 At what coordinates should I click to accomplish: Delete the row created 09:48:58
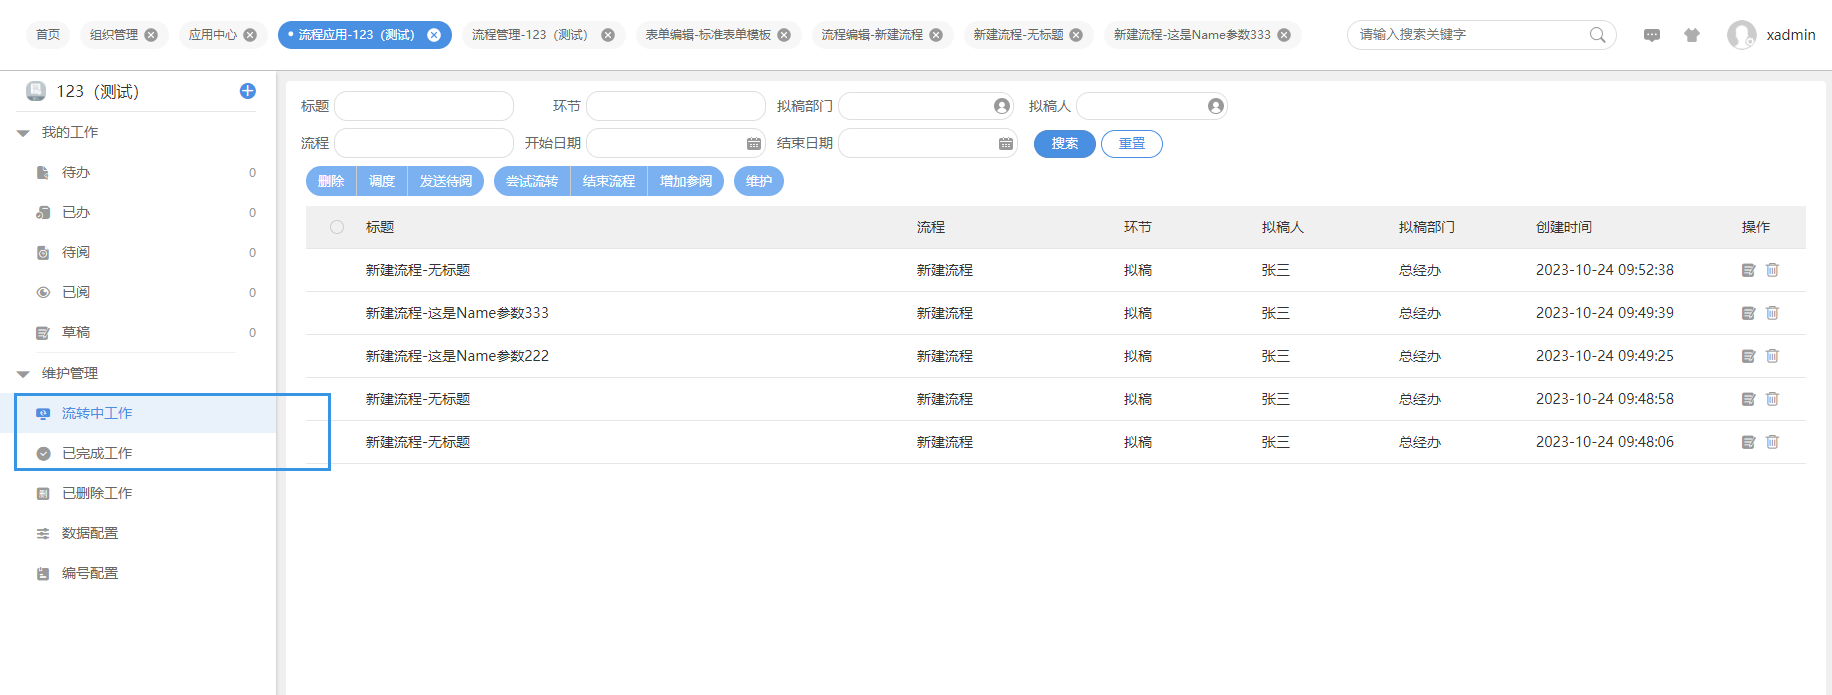pyautogui.click(x=1772, y=399)
